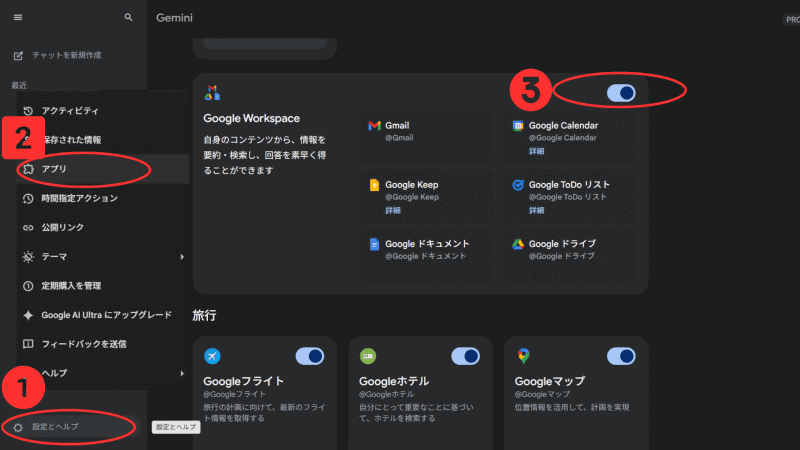Click the Gmail envelope icon
This screenshot has height=450, width=800.
374,126
